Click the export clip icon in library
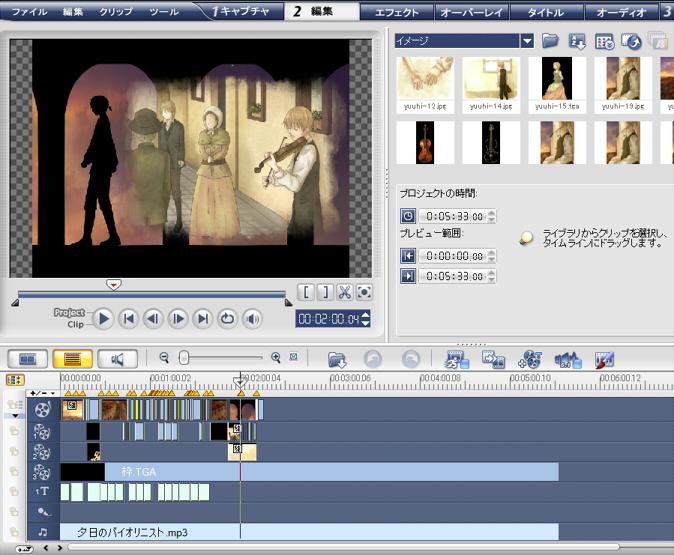This screenshot has width=674, height=555. coord(631,41)
